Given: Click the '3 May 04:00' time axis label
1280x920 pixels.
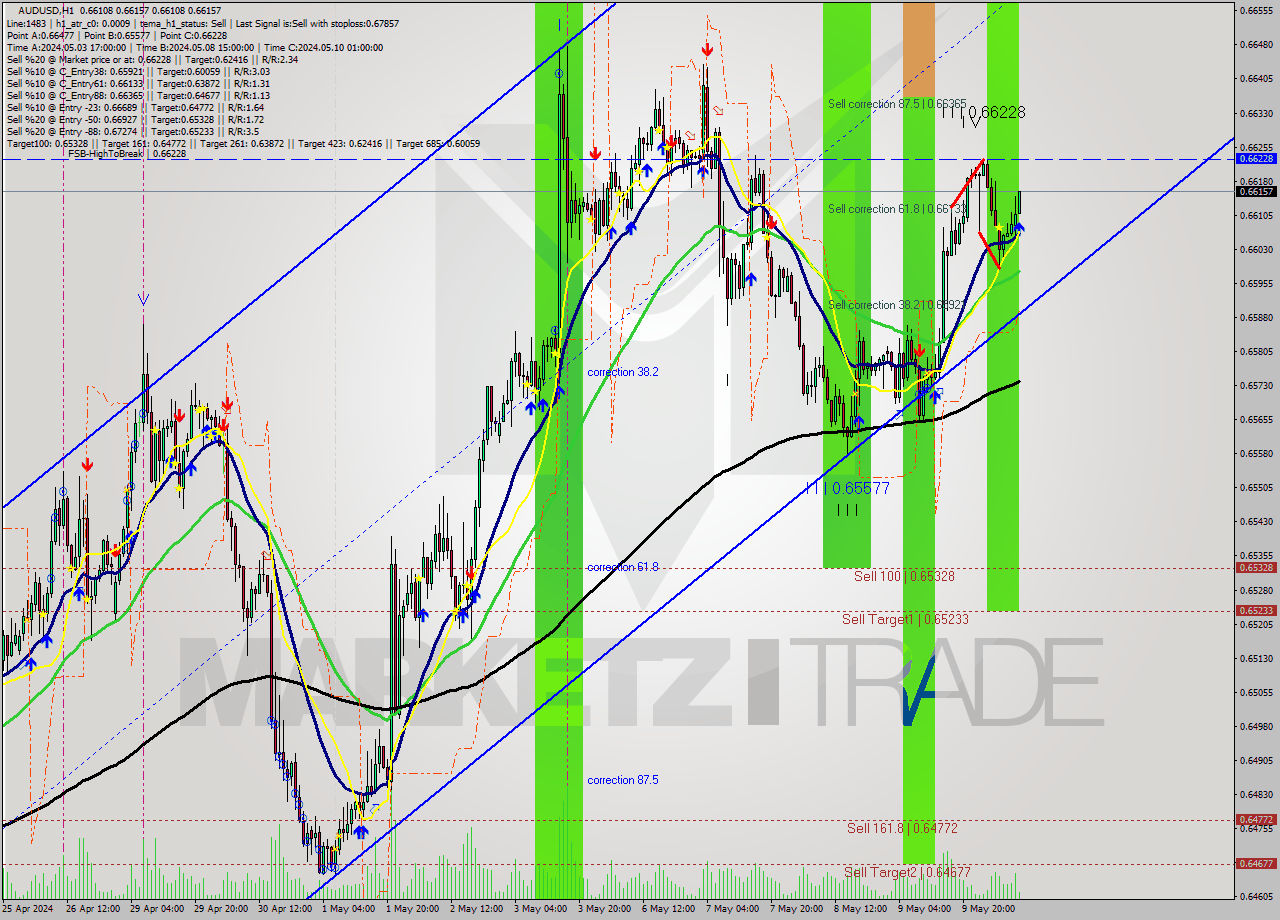Looking at the screenshot, I should pyautogui.click(x=540, y=909).
